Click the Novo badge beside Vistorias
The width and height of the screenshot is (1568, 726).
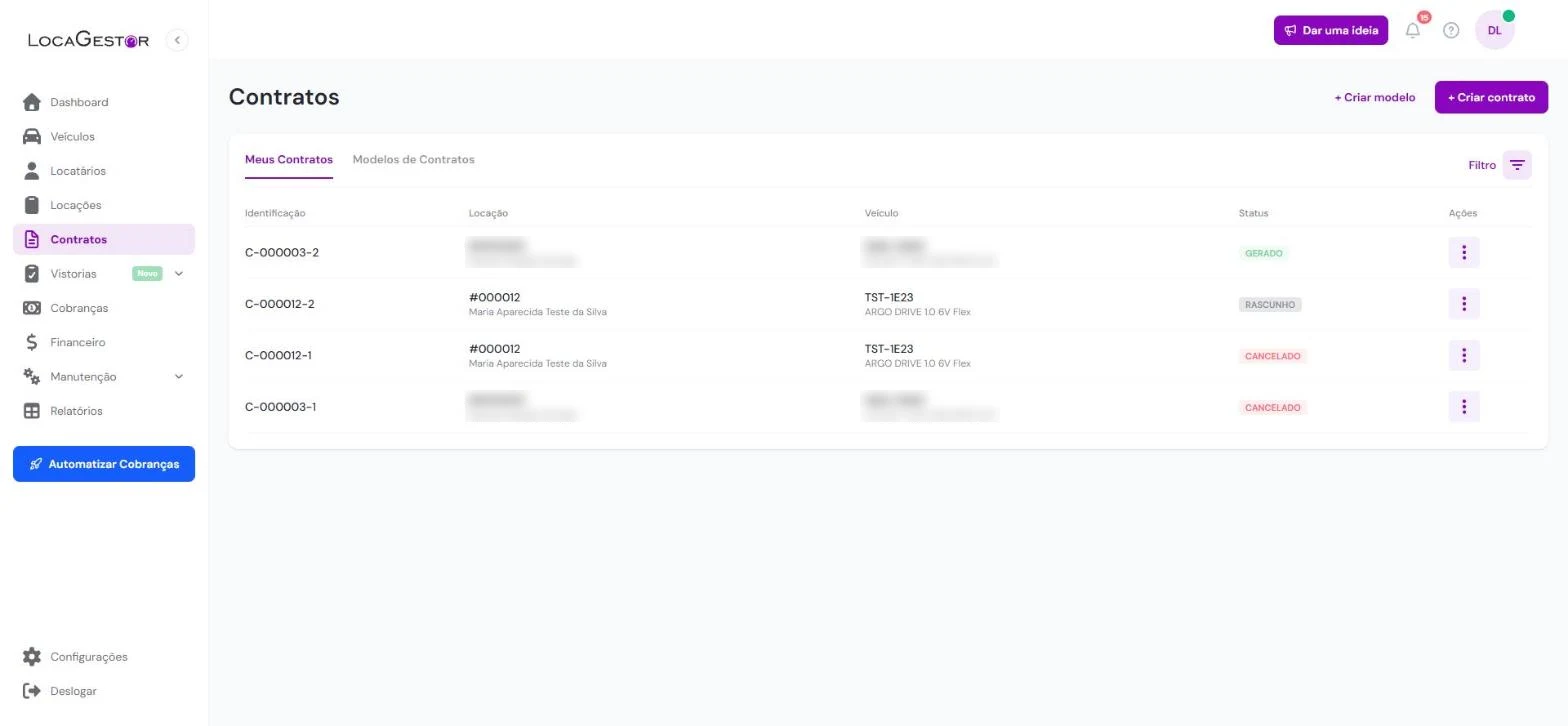[147, 273]
